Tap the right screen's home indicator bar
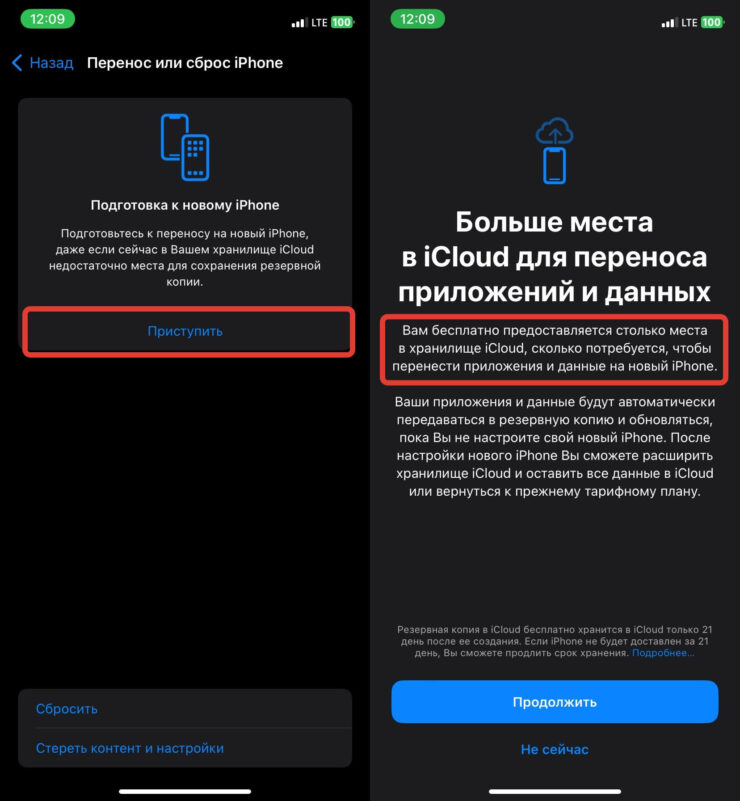This screenshot has height=801, width=740. pyautogui.click(x=555, y=791)
